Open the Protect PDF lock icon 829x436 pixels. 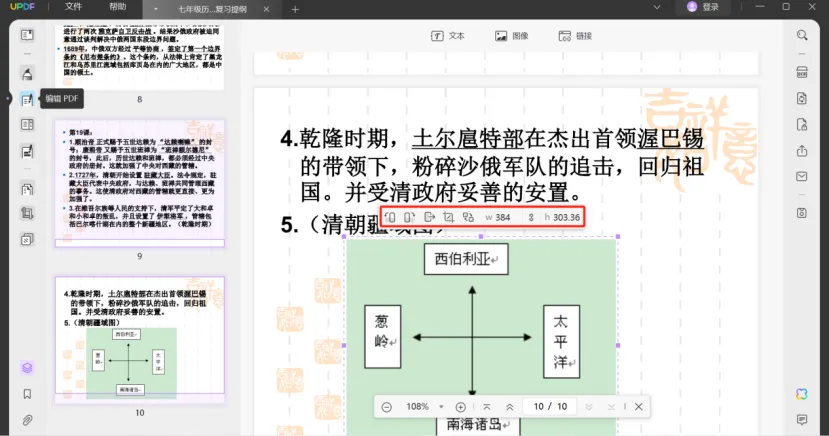click(802, 125)
